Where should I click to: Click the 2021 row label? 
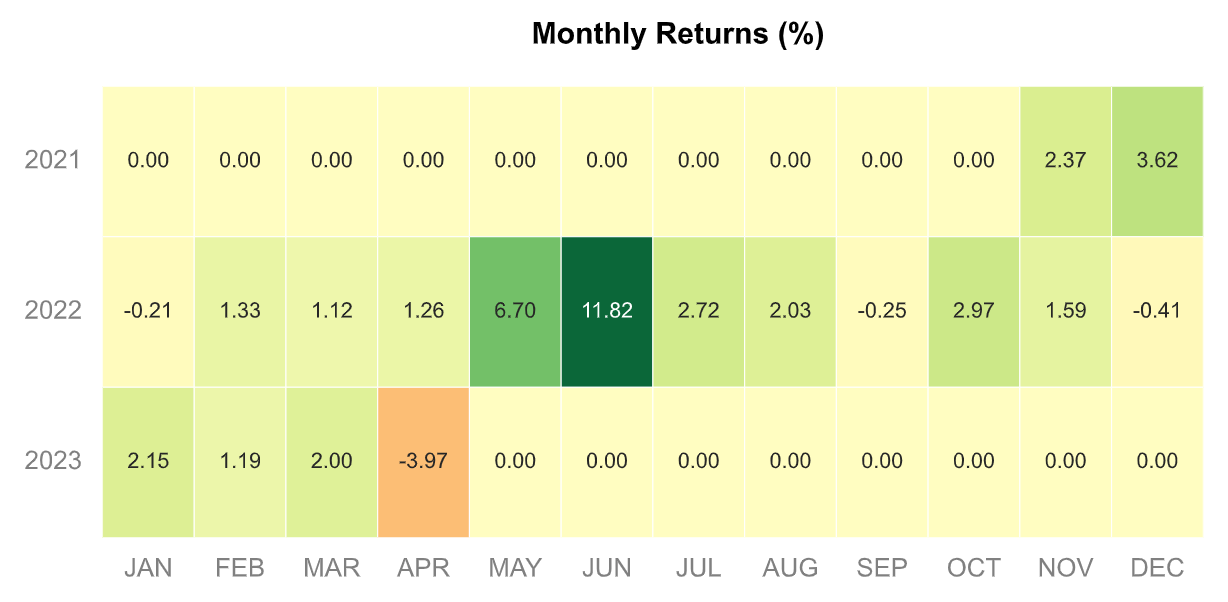point(52,160)
